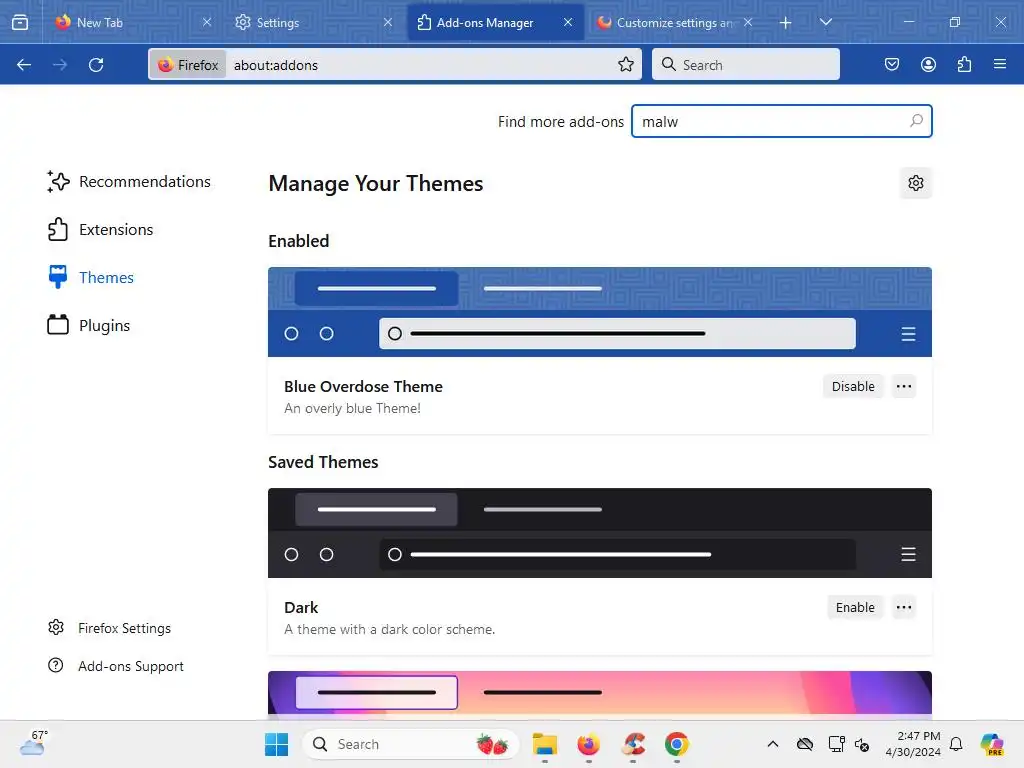This screenshot has height=768, width=1024.
Task: Open Firefox Settings link
Action: [x=109, y=628]
